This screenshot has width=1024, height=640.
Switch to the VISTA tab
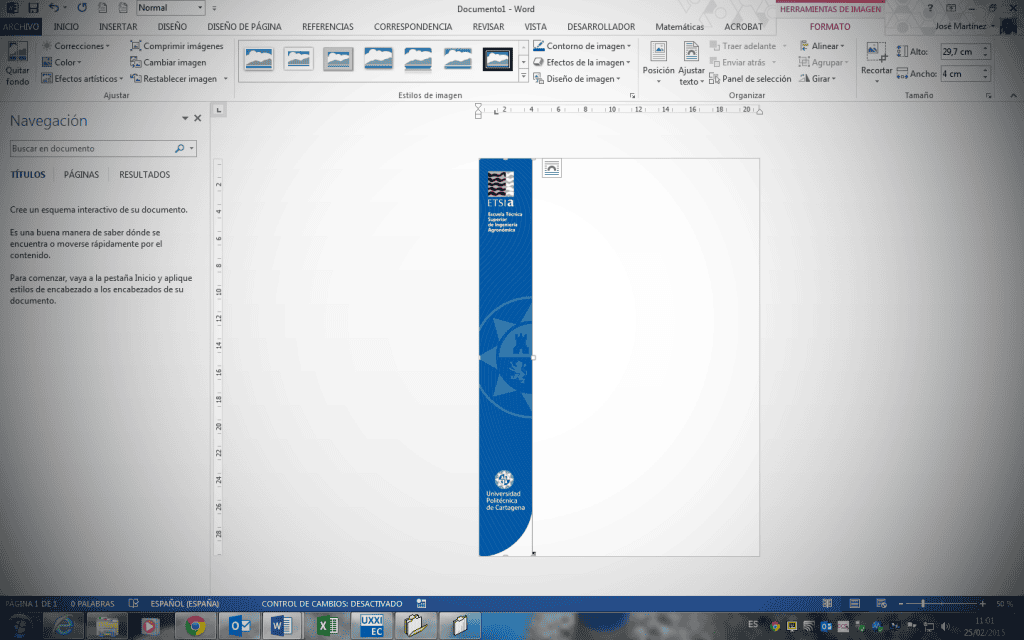pos(536,27)
